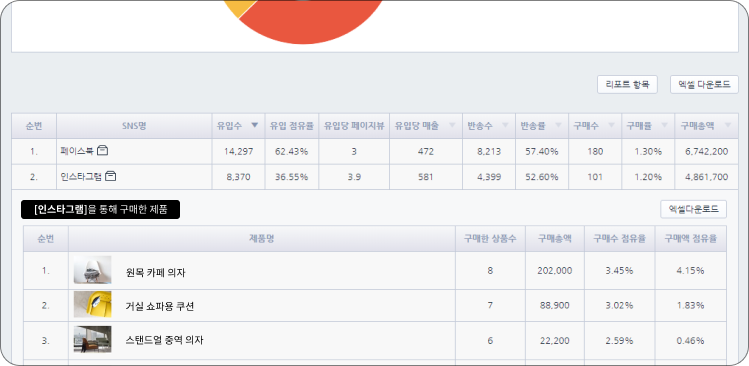Download product list with 엑셀다운로드 button
The width and height of the screenshot is (749, 366).
tap(693, 209)
